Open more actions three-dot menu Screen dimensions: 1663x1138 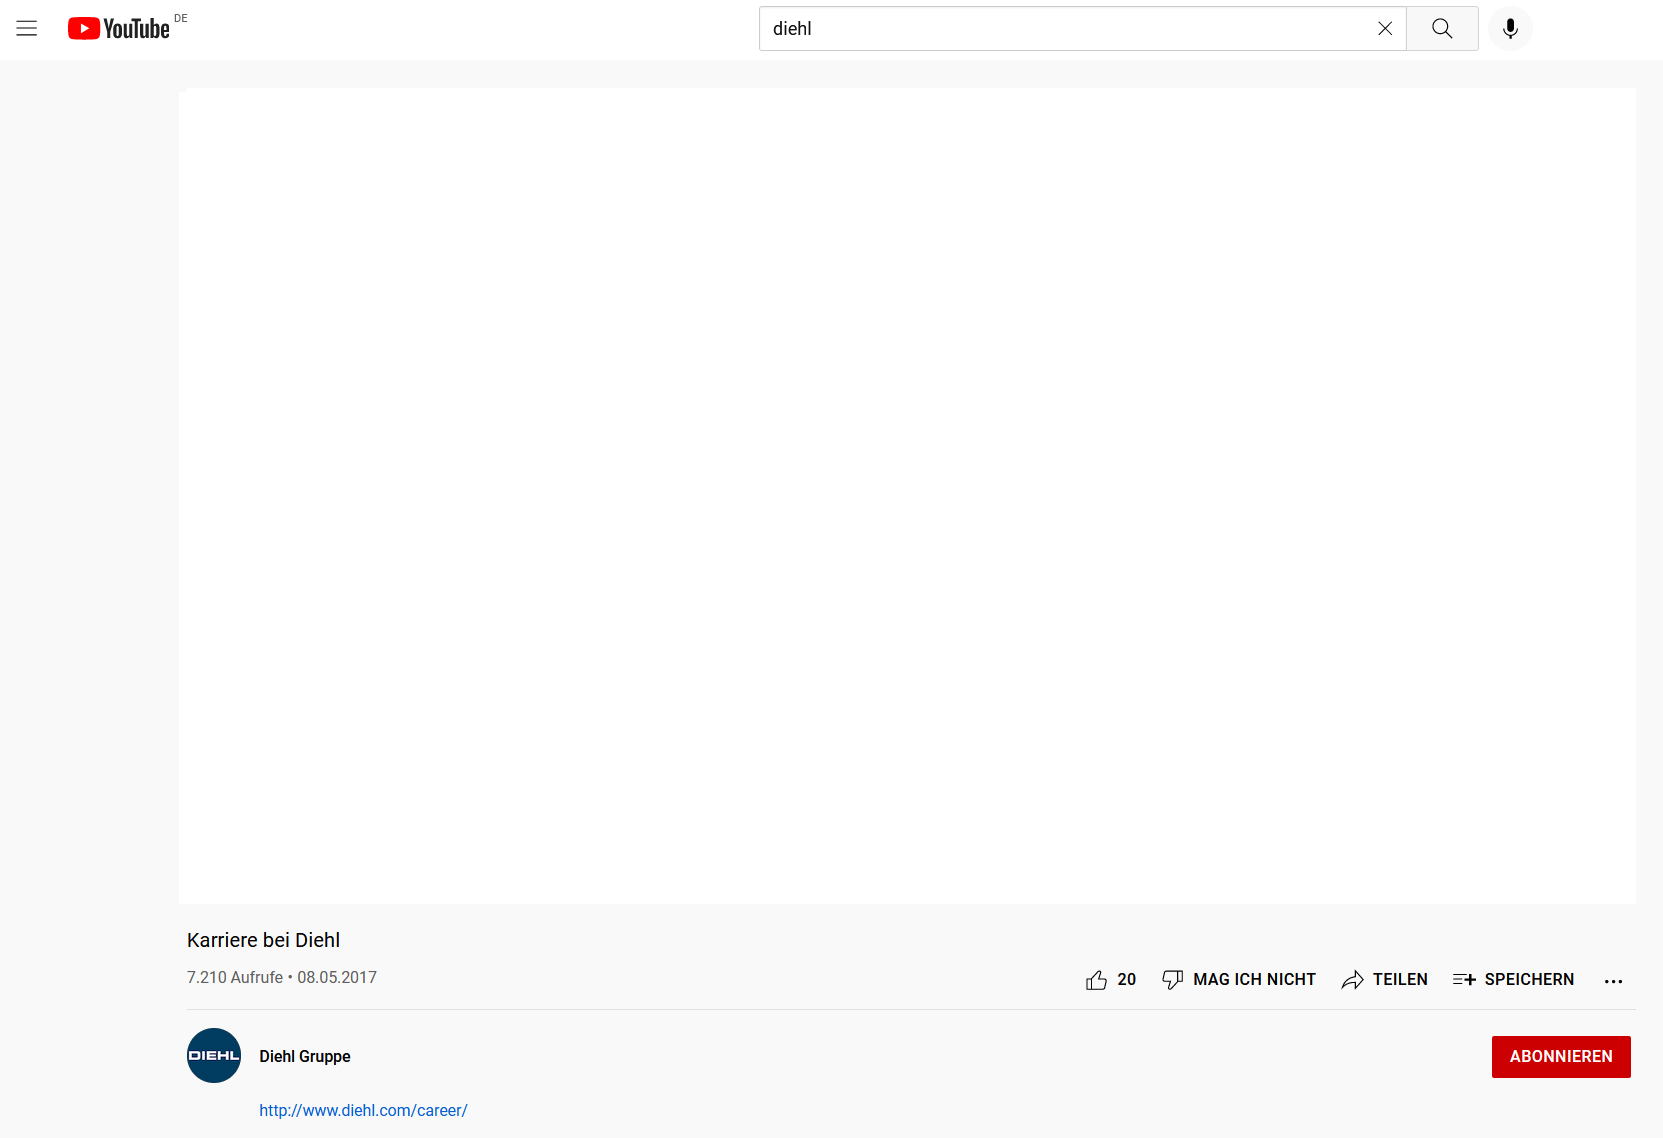point(1613,981)
